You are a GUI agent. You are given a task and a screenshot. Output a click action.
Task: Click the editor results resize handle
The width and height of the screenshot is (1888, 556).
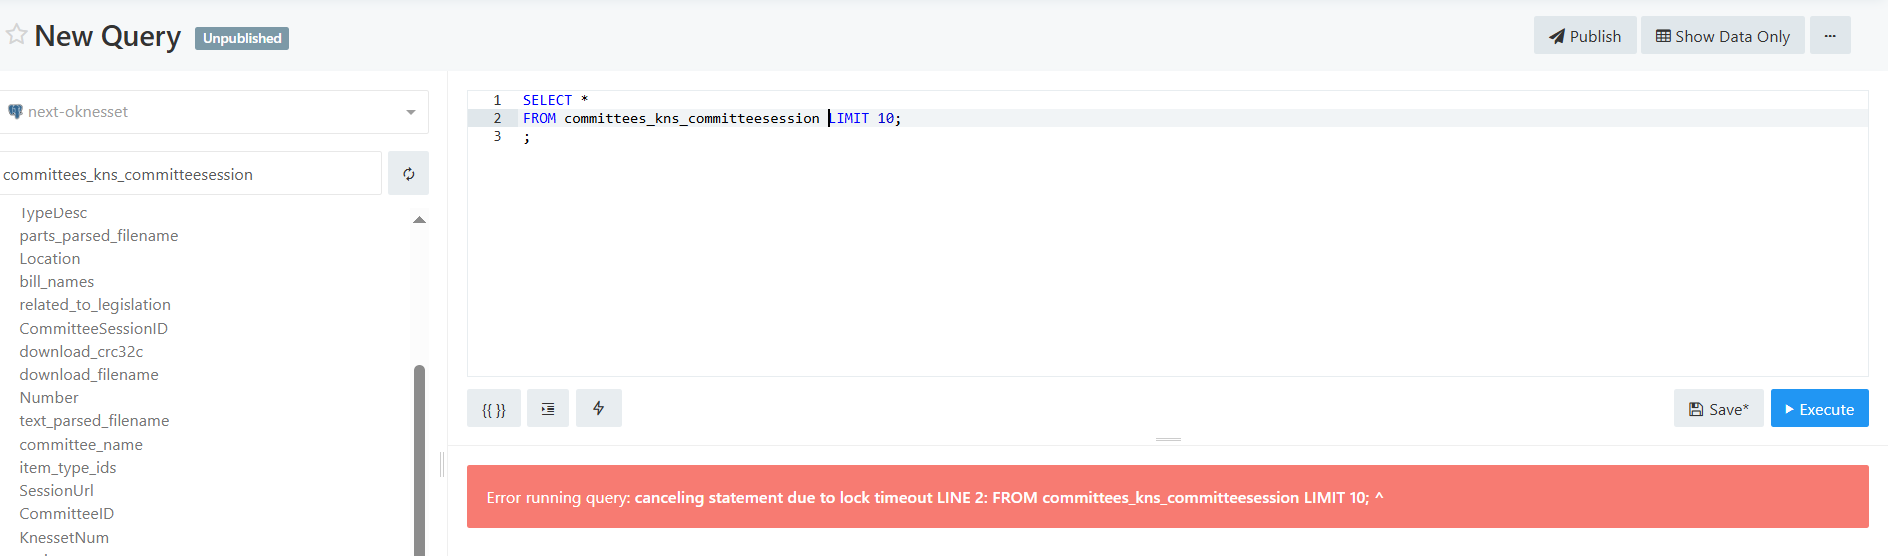click(1168, 439)
